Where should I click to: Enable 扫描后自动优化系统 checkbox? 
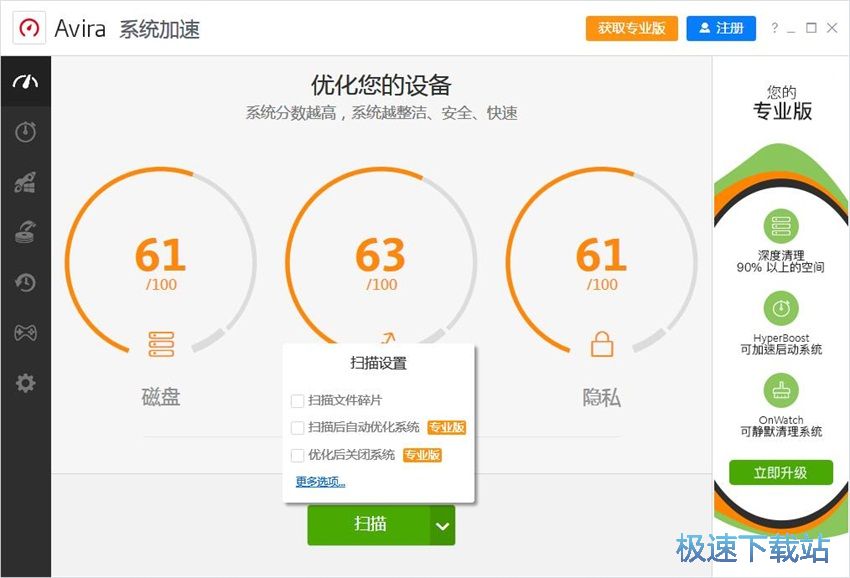tap(297, 428)
